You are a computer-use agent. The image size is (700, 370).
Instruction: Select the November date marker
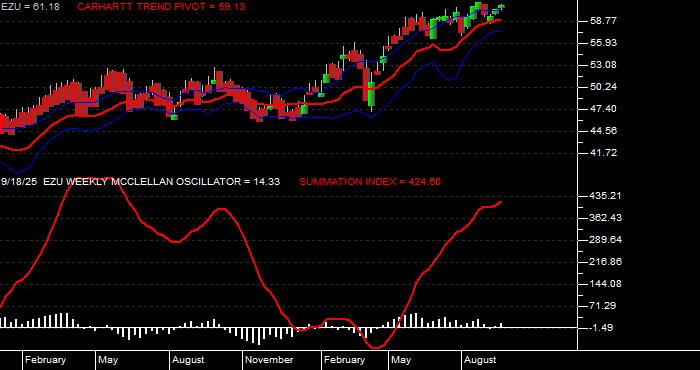click(269, 360)
